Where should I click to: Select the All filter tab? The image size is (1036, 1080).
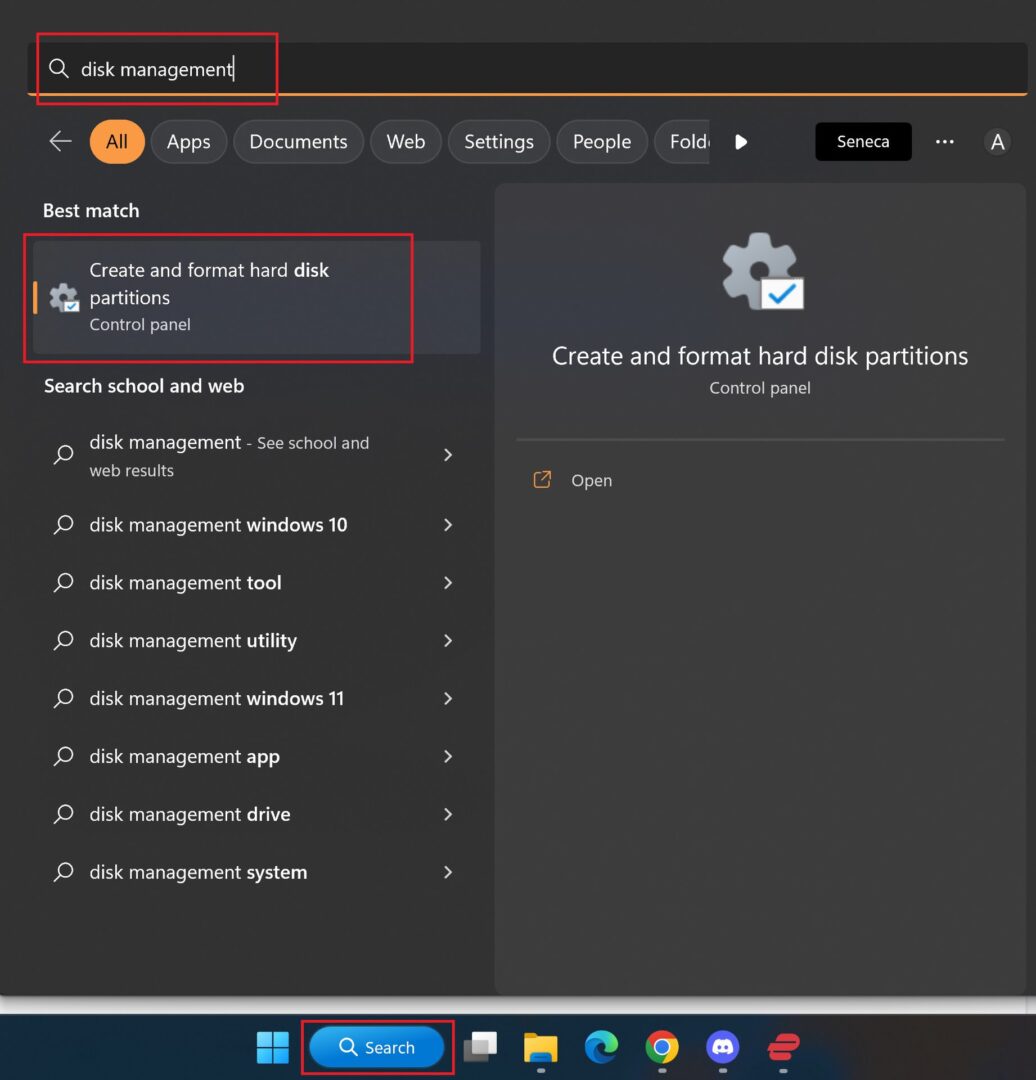[x=116, y=141]
